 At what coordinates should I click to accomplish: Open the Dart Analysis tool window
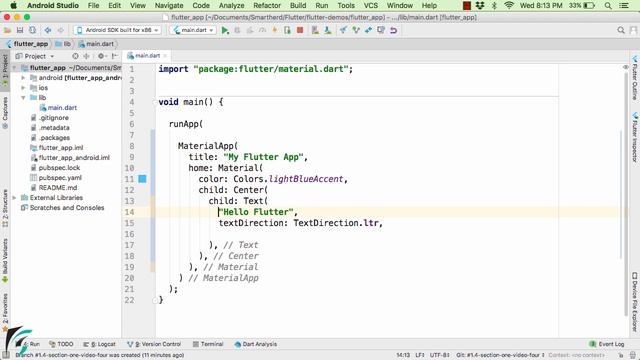256,344
